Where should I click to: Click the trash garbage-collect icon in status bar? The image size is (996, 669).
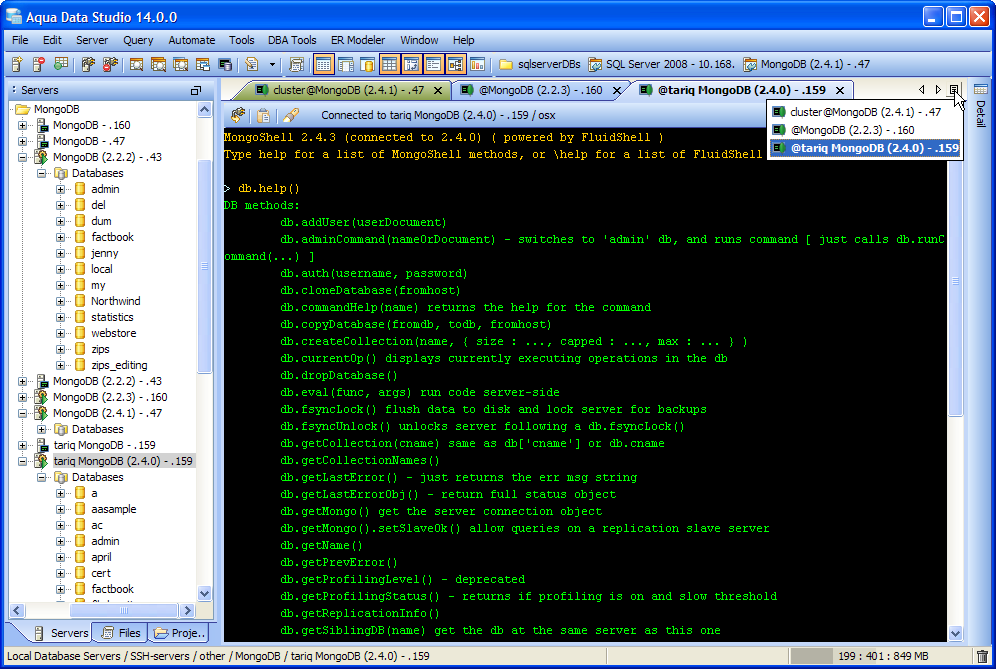(982, 656)
